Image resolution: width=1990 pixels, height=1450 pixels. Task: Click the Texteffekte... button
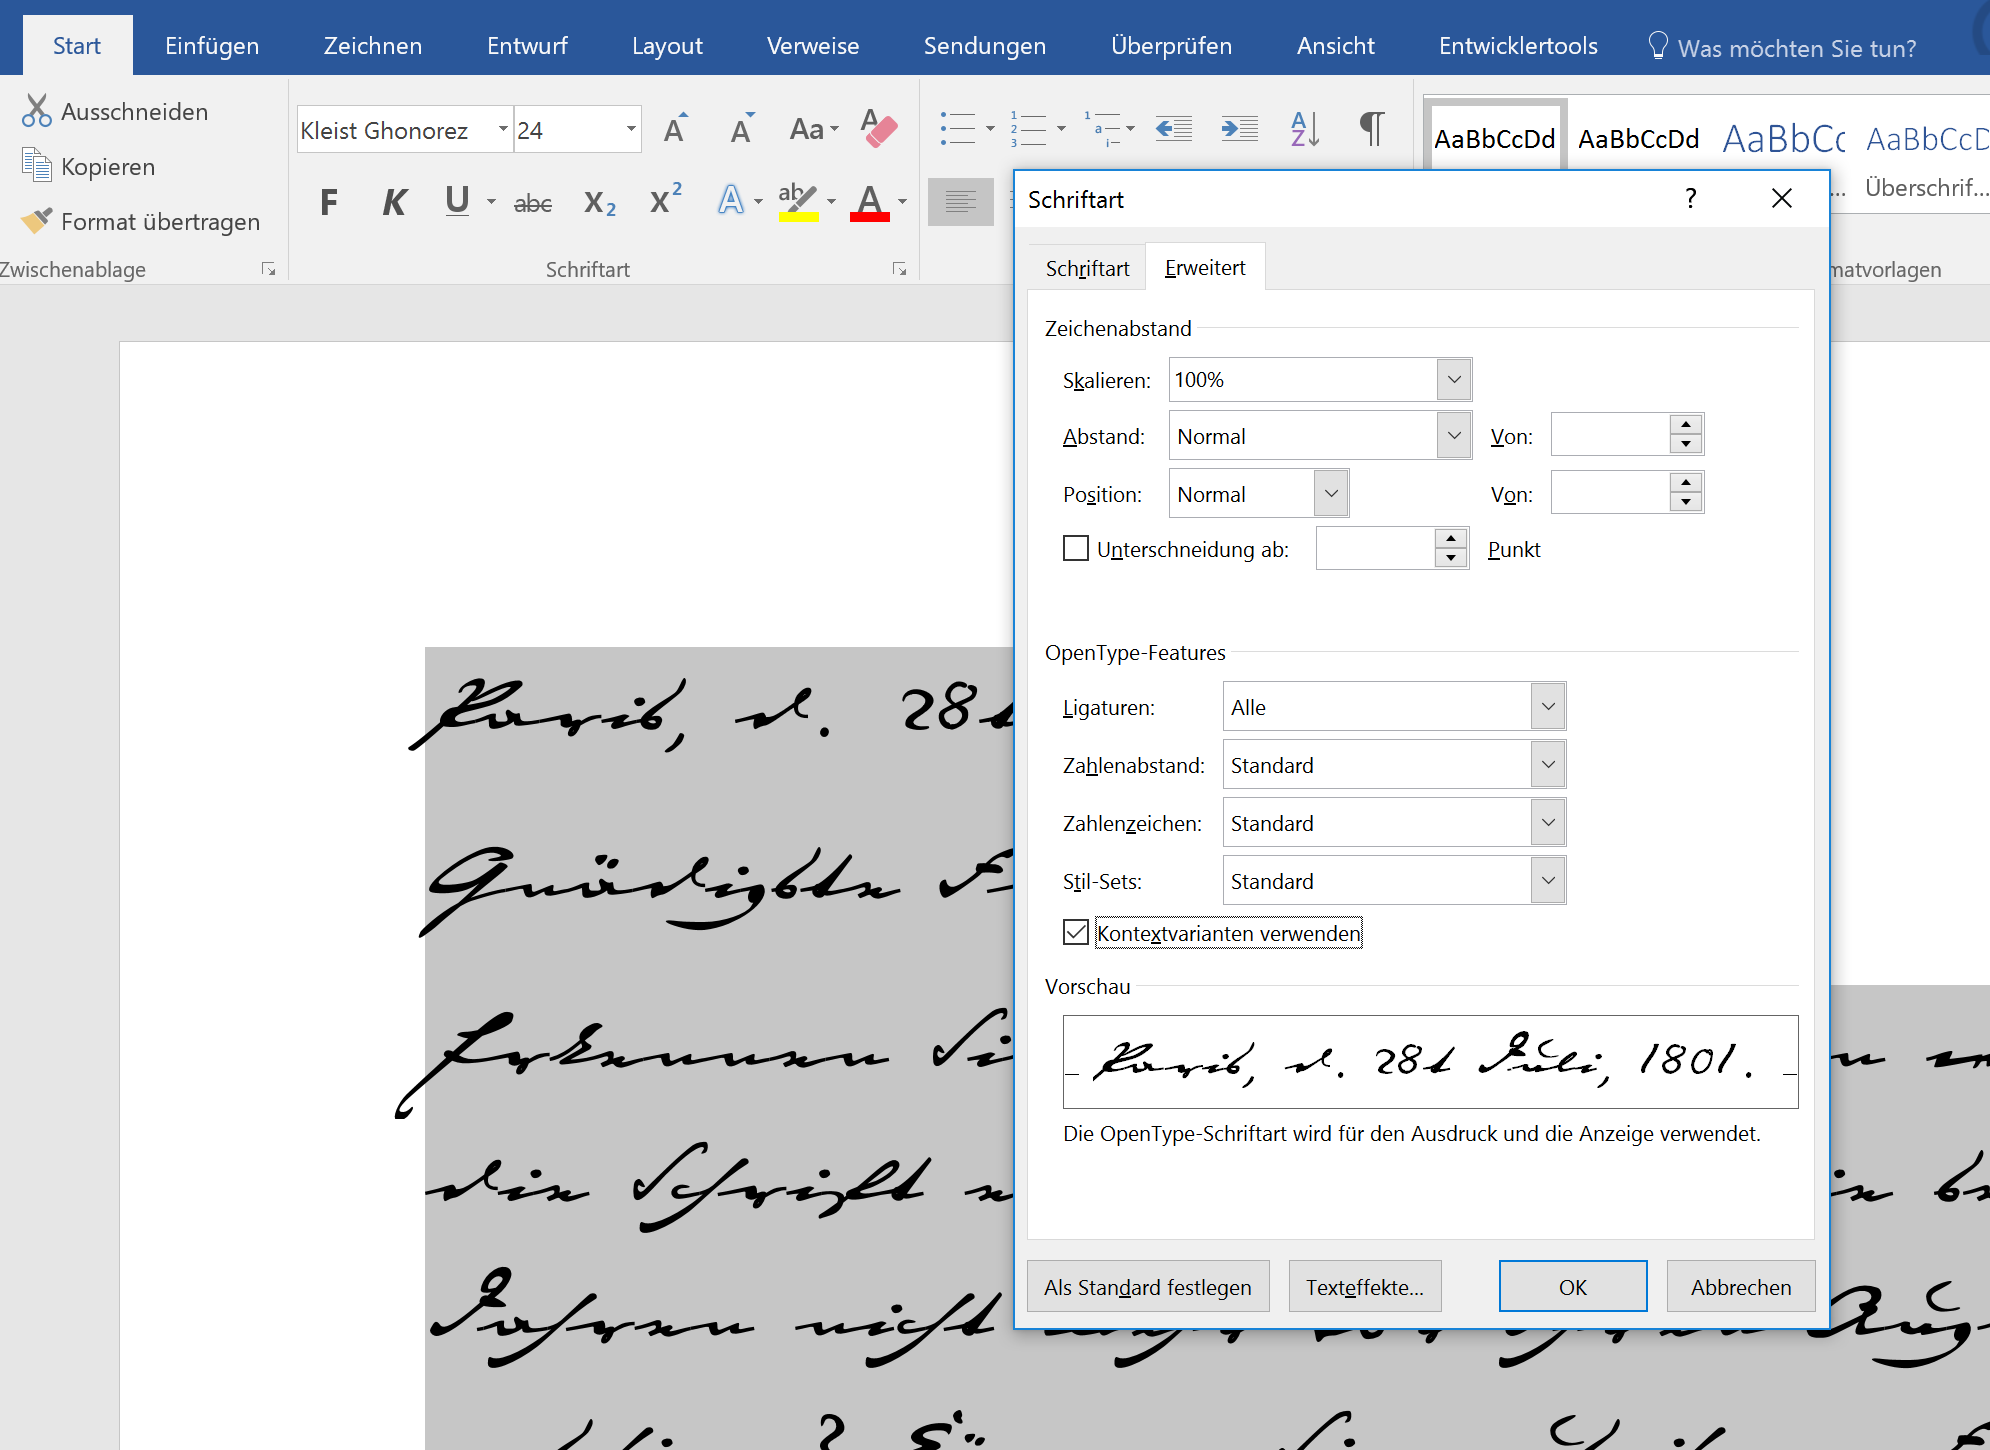tap(1364, 1287)
